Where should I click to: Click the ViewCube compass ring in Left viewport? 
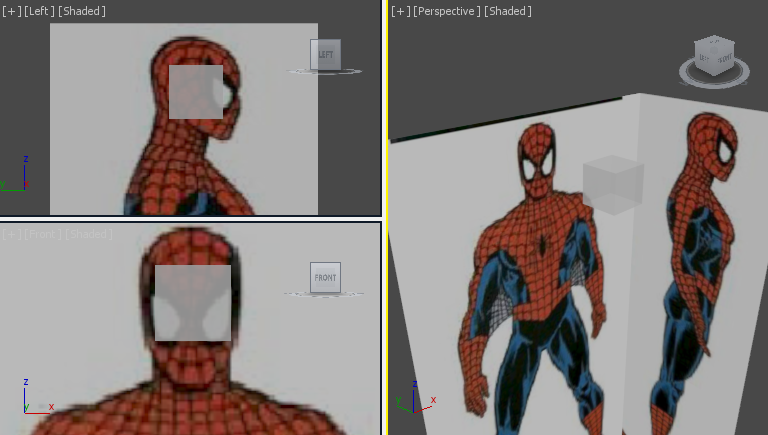pos(324,72)
